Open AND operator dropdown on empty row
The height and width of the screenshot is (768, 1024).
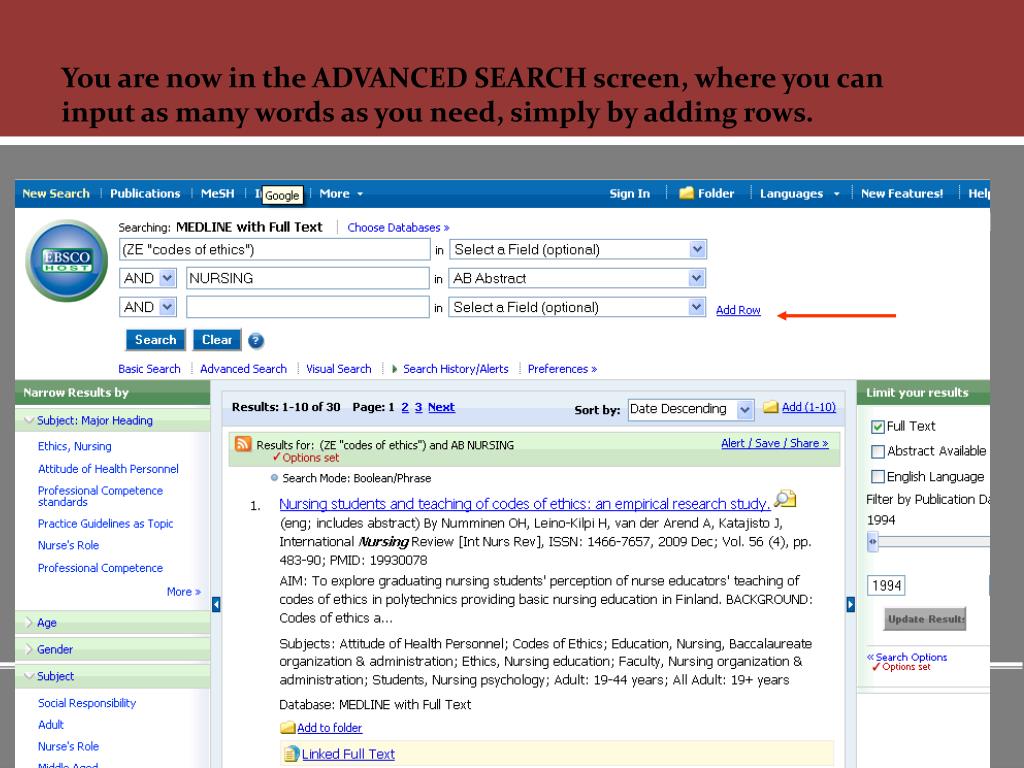pos(167,307)
